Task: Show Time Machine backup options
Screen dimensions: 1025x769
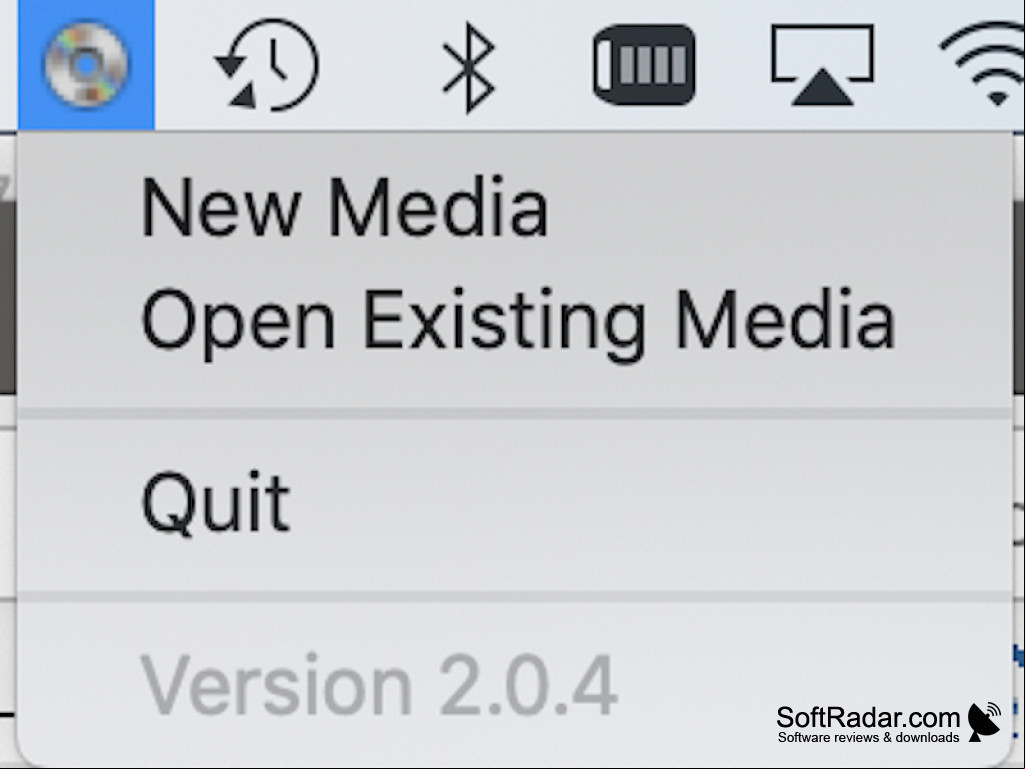Action: (267, 65)
